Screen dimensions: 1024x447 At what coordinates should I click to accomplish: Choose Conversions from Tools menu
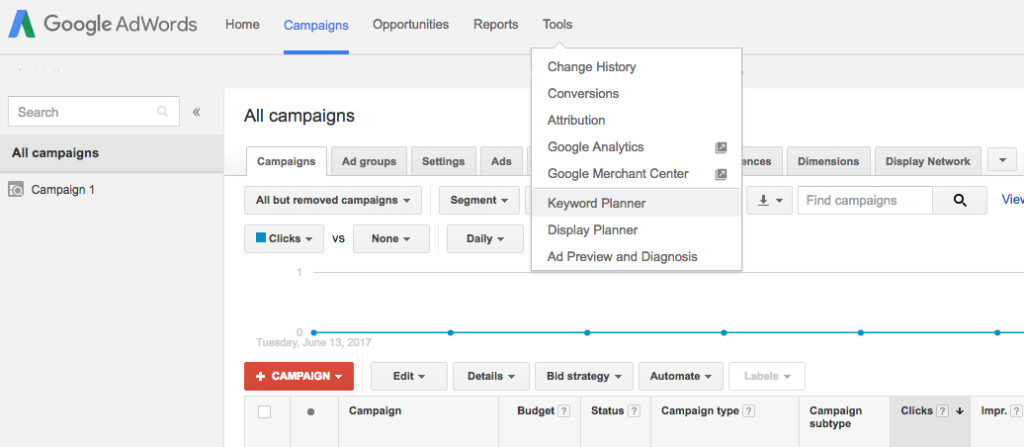[x=637, y=93]
